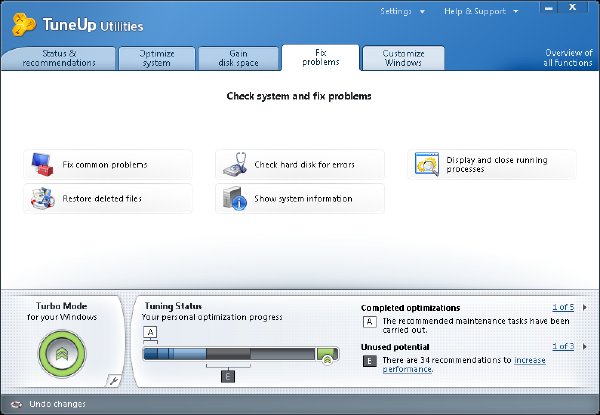Click Undo changes text in bottom bar
600x415 pixels.
point(57,404)
